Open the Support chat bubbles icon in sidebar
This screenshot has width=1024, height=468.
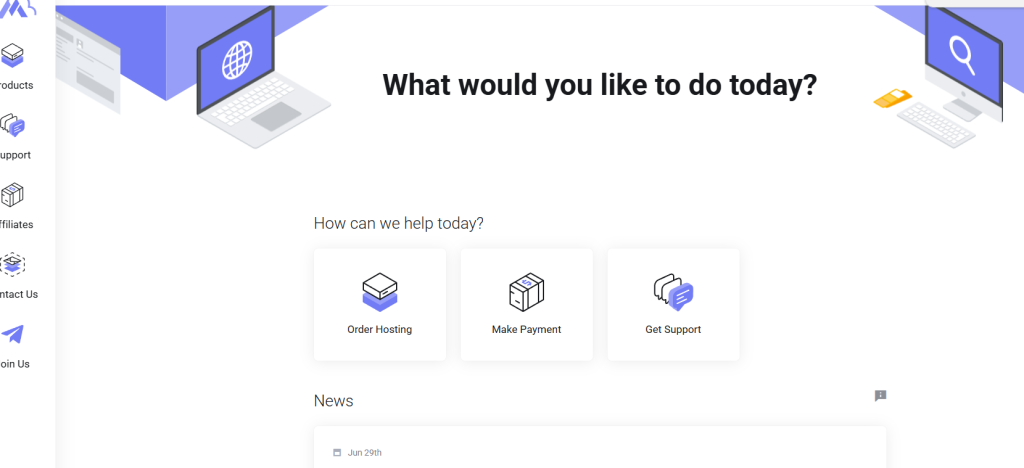(12, 125)
